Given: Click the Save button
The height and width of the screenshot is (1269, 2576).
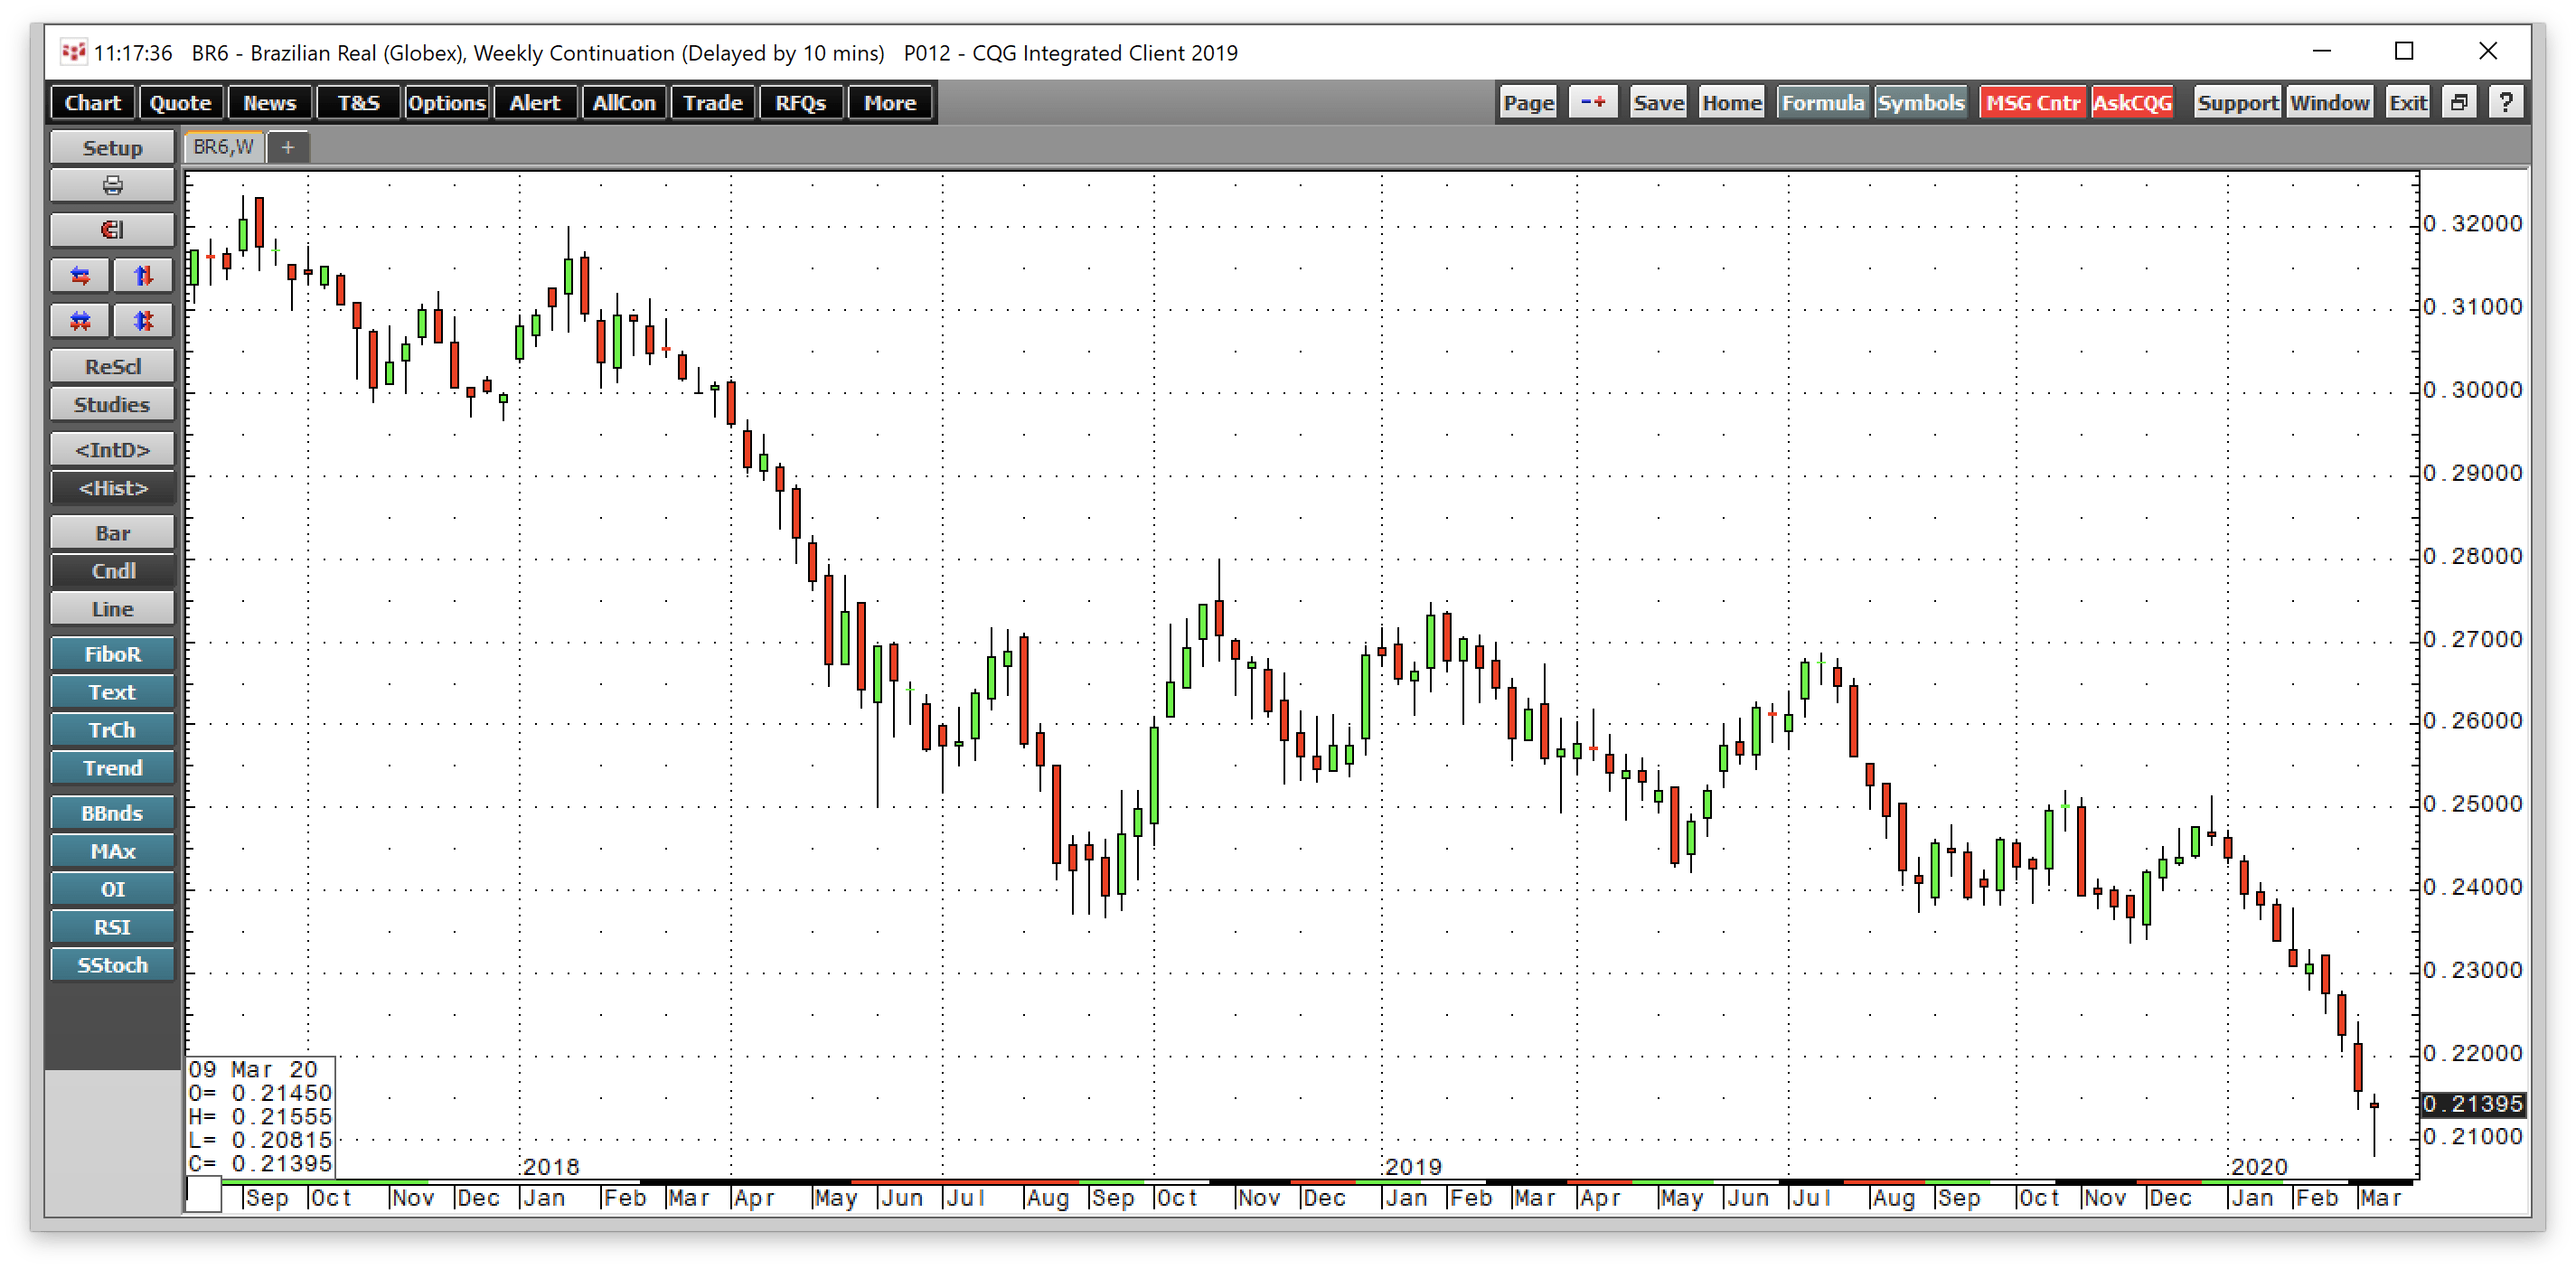Looking at the screenshot, I should click(x=1658, y=103).
